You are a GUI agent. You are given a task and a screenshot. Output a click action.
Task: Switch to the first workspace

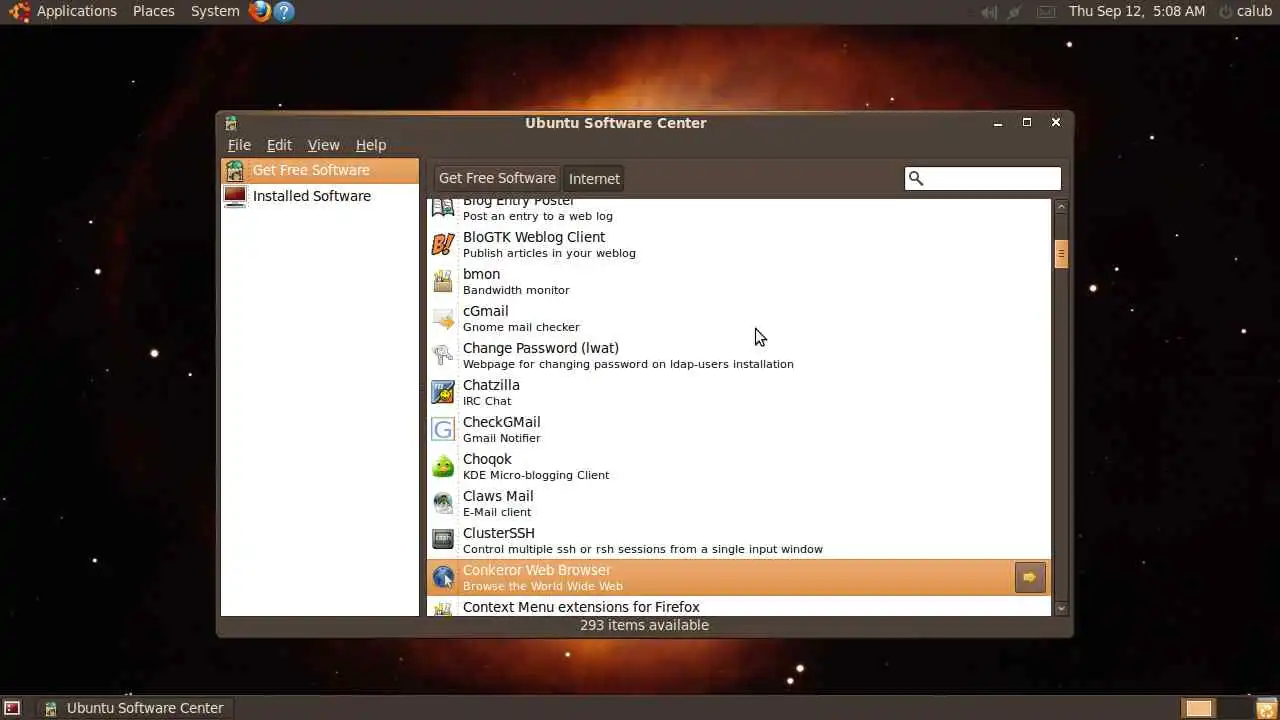point(1199,708)
